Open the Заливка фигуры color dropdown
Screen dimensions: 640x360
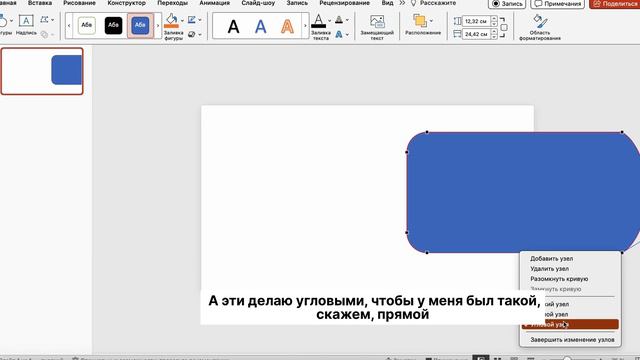click(x=182, y=20)
